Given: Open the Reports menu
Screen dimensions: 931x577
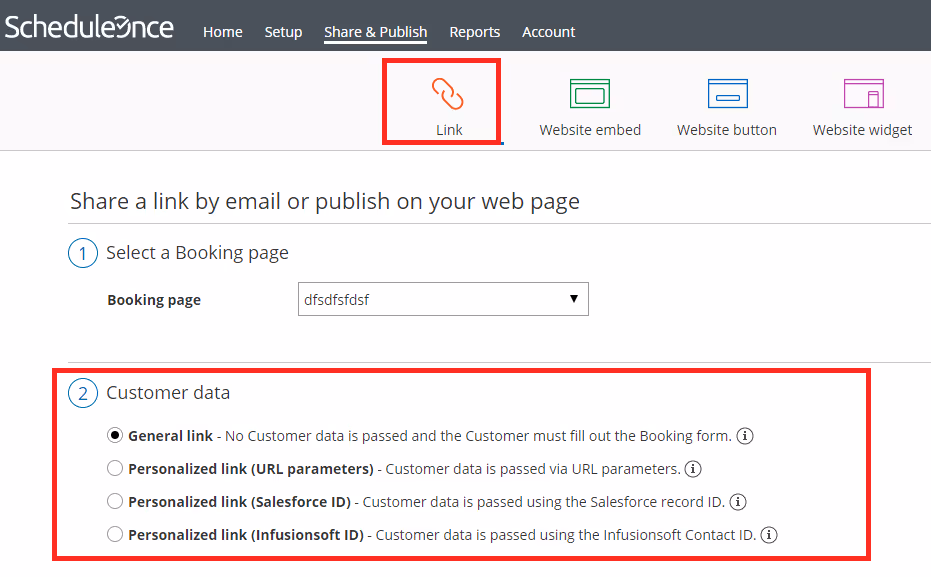Looking at the screenshot, I should (474, 32).
